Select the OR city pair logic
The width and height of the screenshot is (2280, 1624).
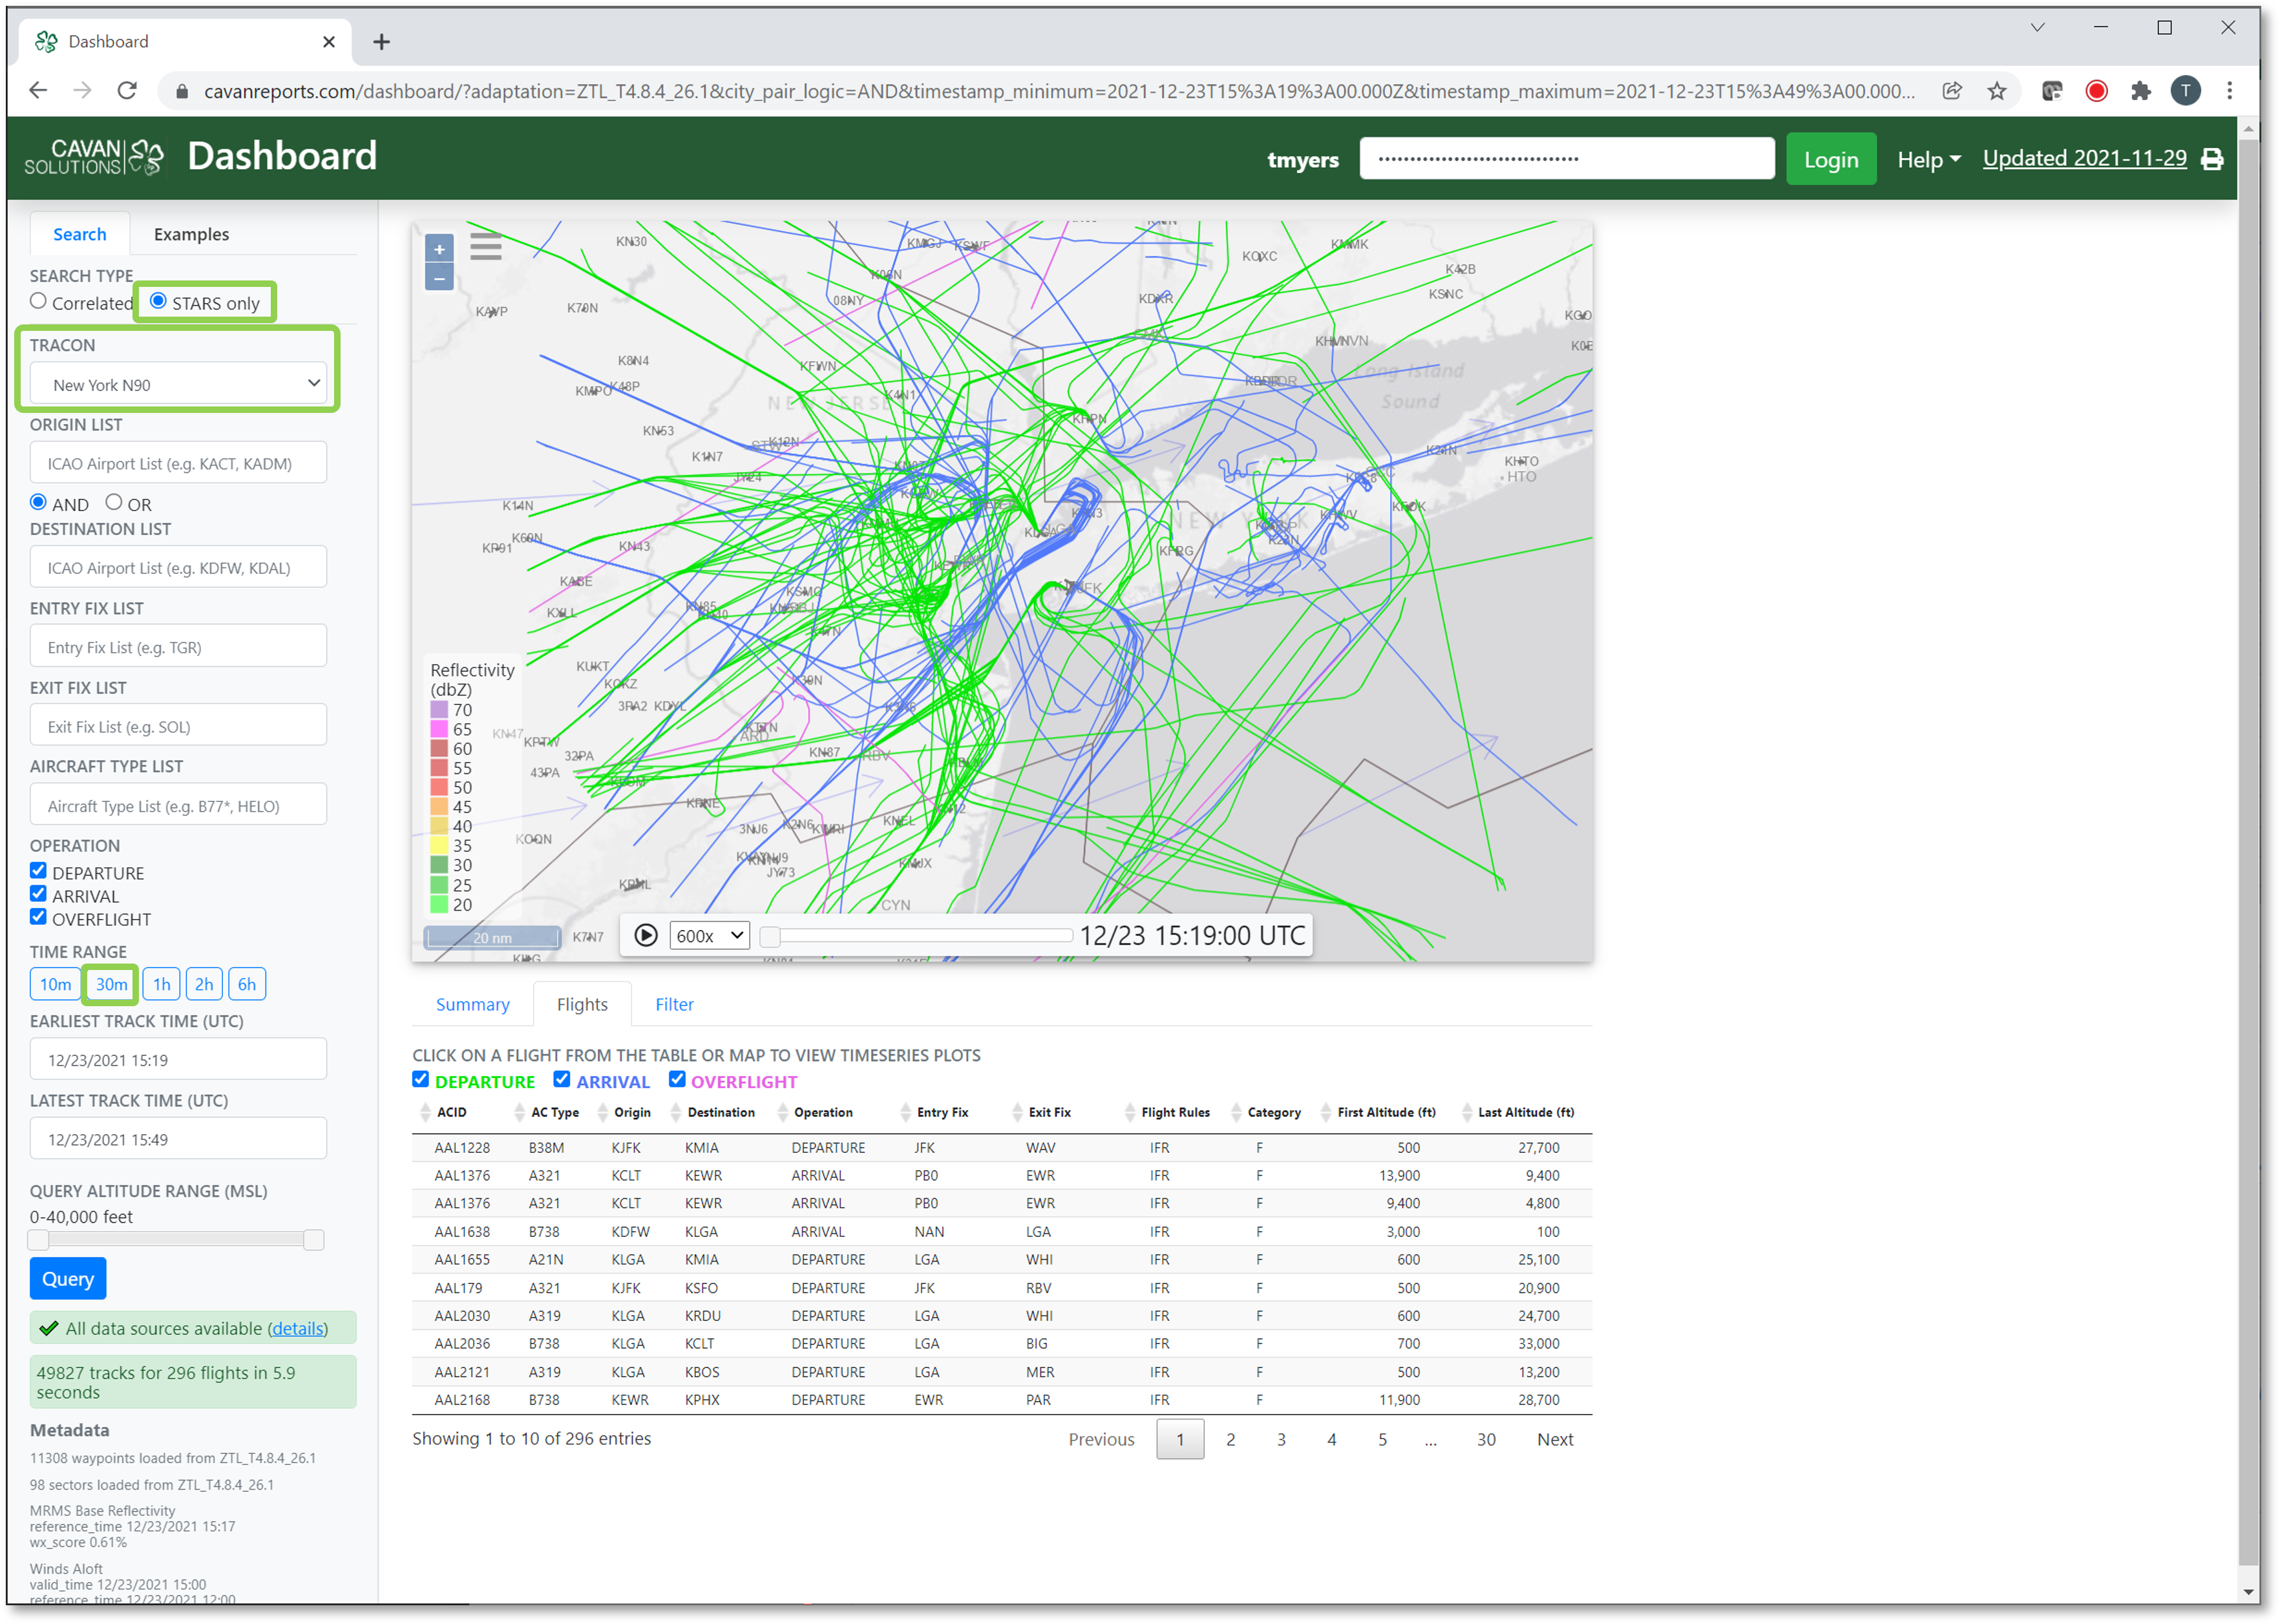click(114, 503)
